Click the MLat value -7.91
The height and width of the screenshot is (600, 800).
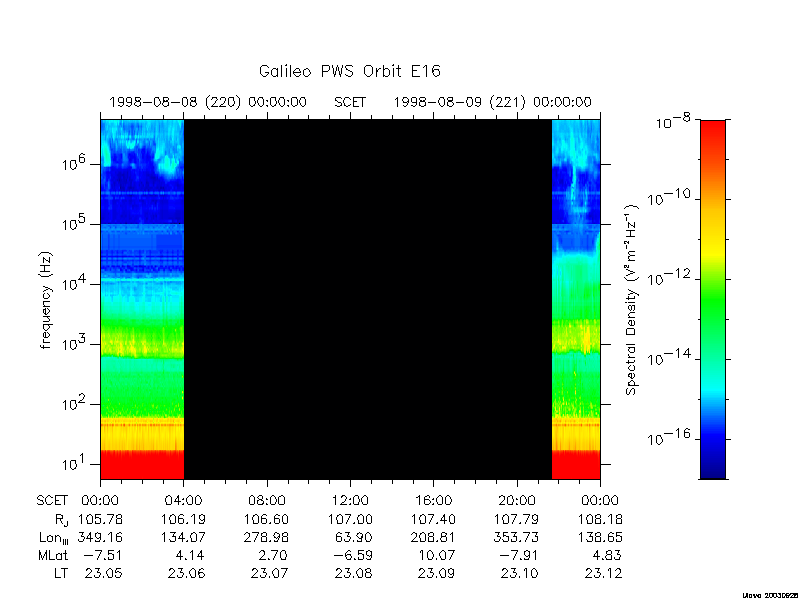click(x=520, y=555)
